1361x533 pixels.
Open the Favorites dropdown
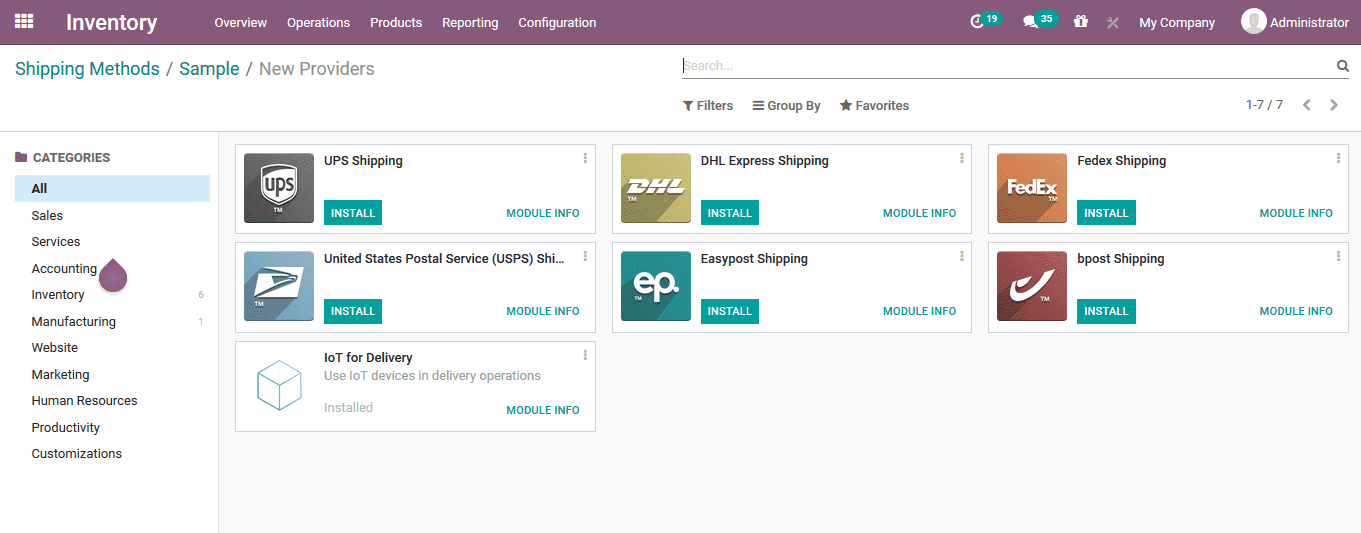pyautogui.click(x=874, y=105)
